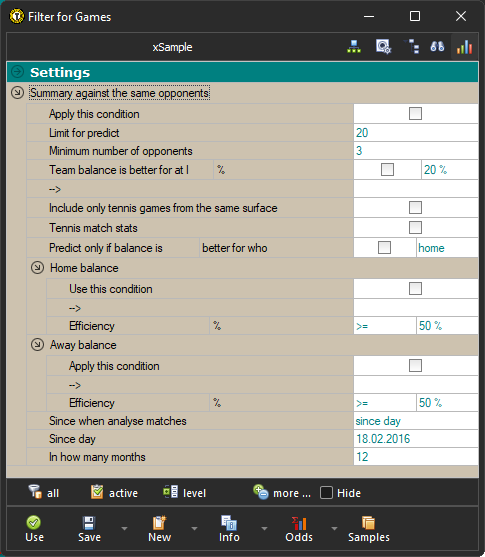Viewport: 485px width, 557px height.
Task: Open the colored bar chart icon
Action: click(x=464, y=47)
